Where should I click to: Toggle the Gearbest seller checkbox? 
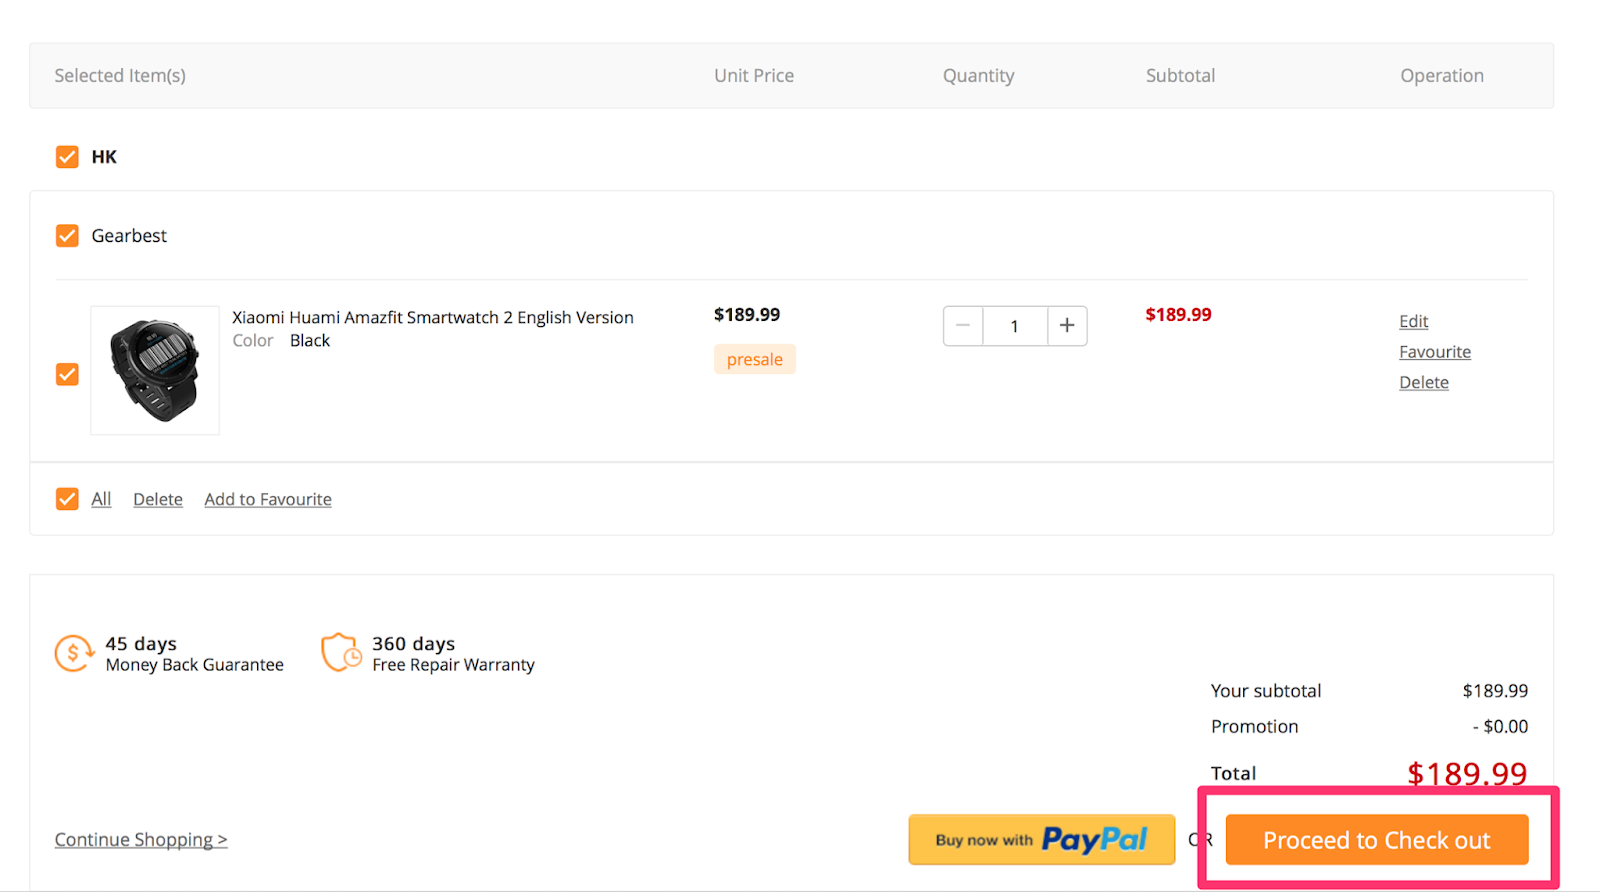pyautogui.click(x=67, y=236)
